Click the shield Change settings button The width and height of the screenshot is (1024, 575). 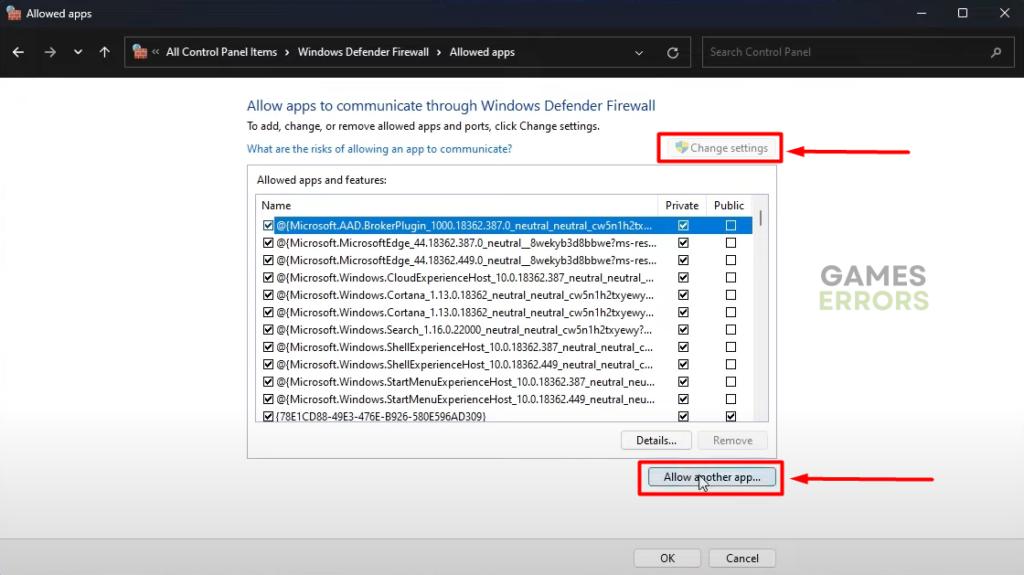pyautogui.click(x=721, y=148)
